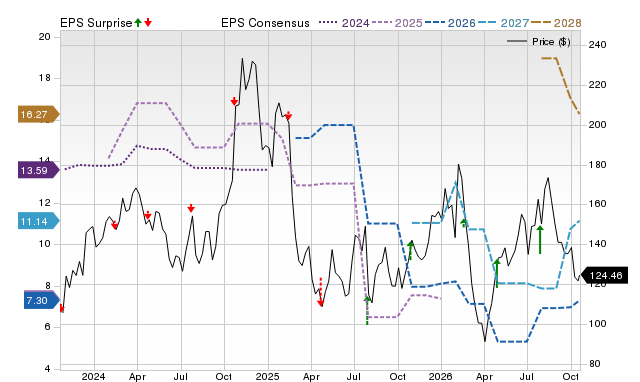Click the green up arrow in EPS Surprise legend
The width and height of the screenshot is (640, 382).
coord(138,23)
